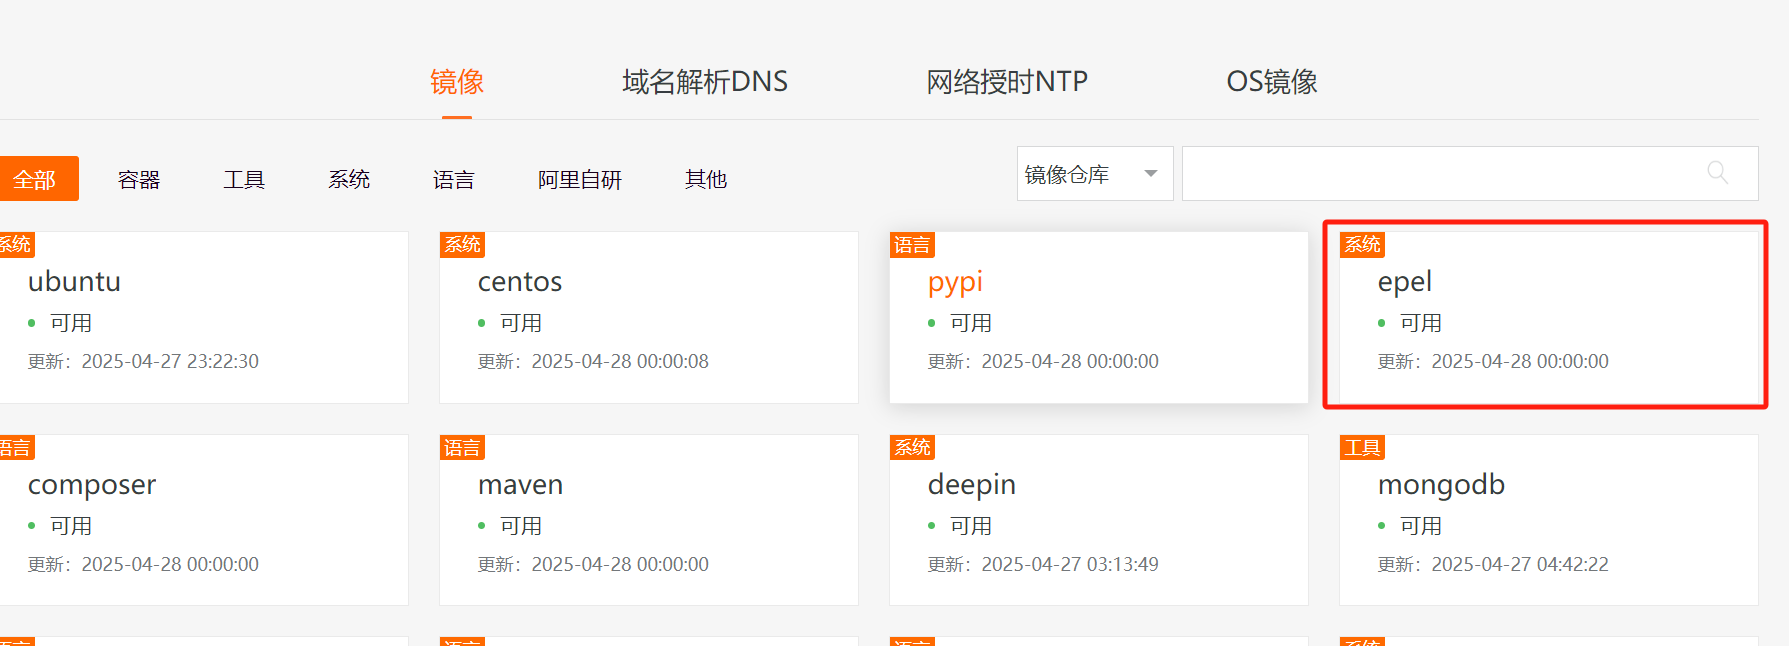This screenshot has width=1789, height=646.
Task: Click the 语言 tag on maven card
Action: (462, 448)
